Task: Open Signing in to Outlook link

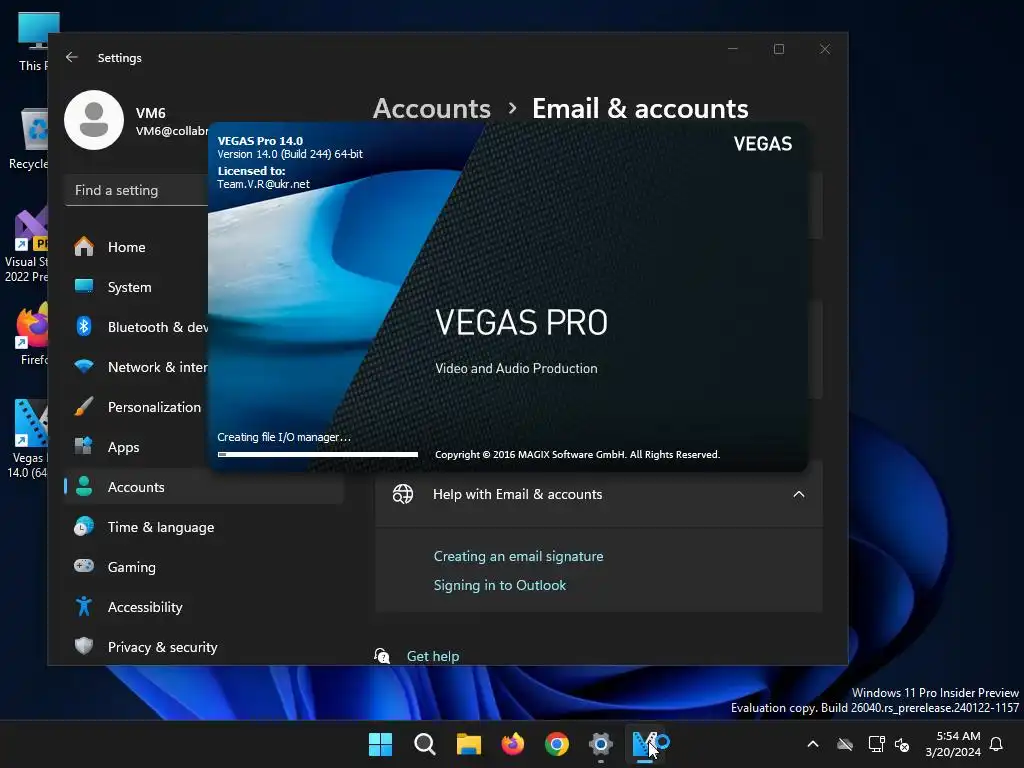Action: (x=500, y=585)
